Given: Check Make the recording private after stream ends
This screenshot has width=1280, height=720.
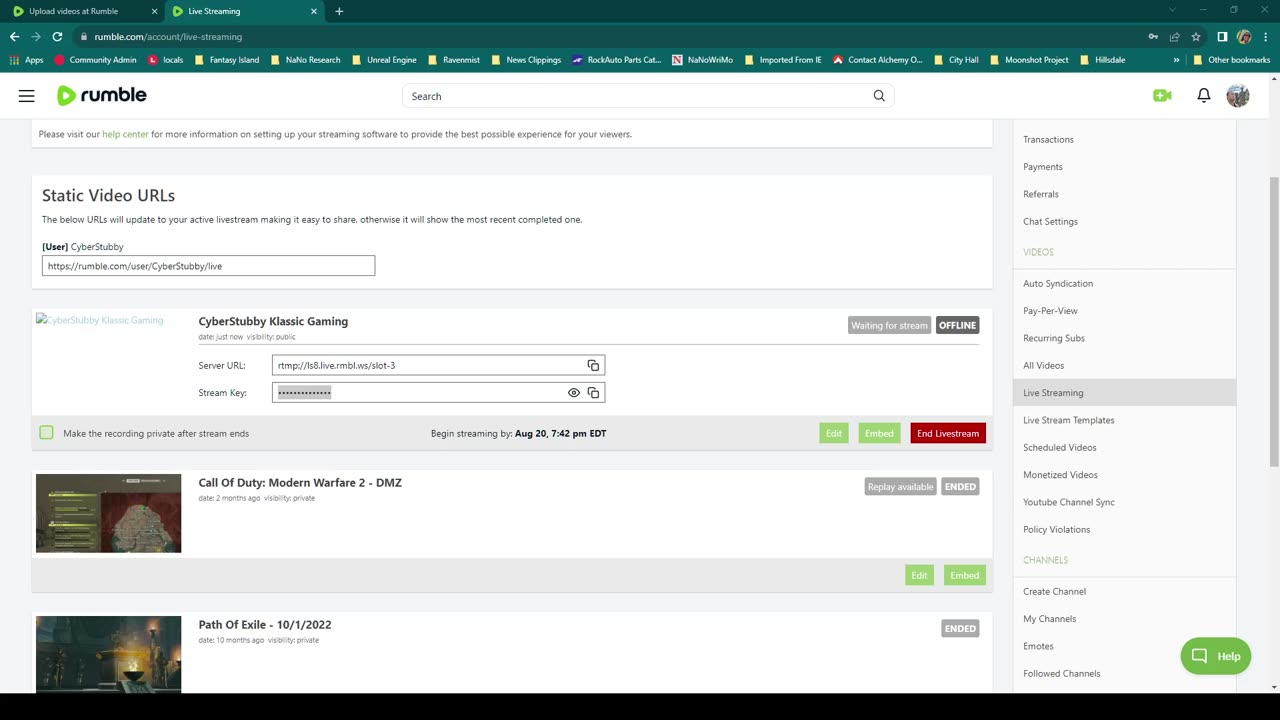Looking at the screenshot, I should tap(46, 433).
